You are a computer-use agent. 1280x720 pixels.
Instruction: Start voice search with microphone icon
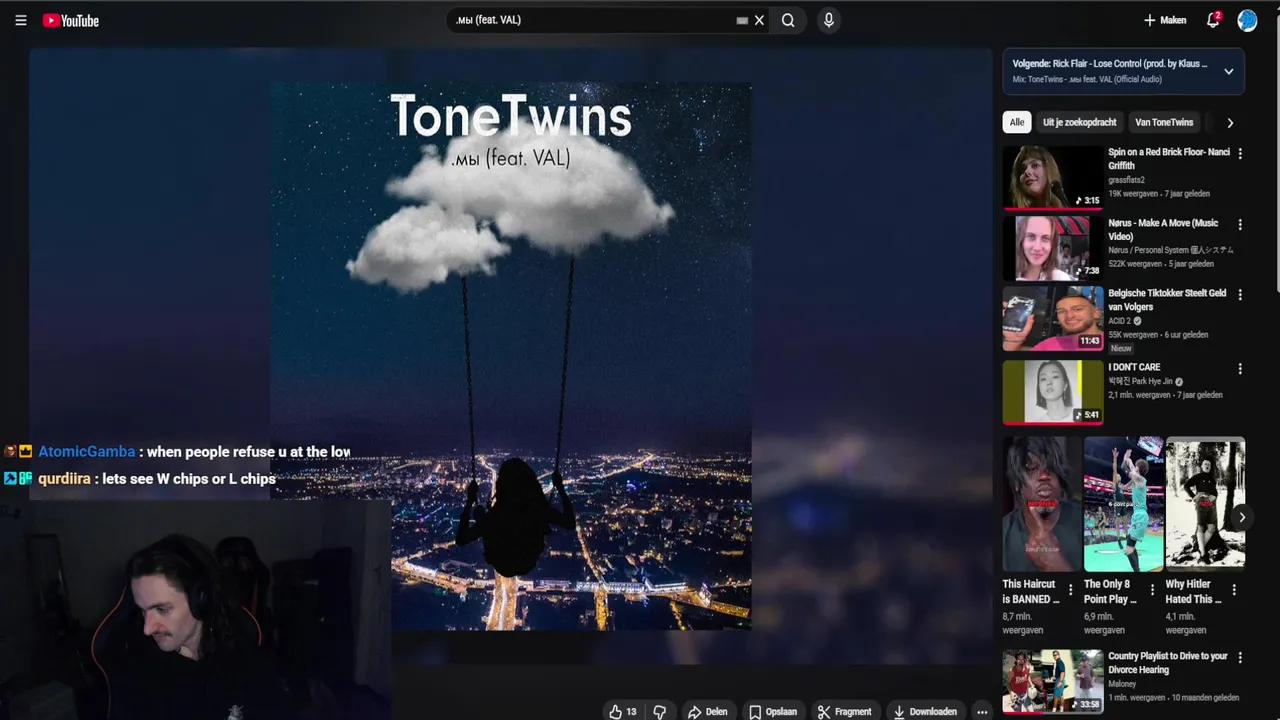(x=828, y=20)
